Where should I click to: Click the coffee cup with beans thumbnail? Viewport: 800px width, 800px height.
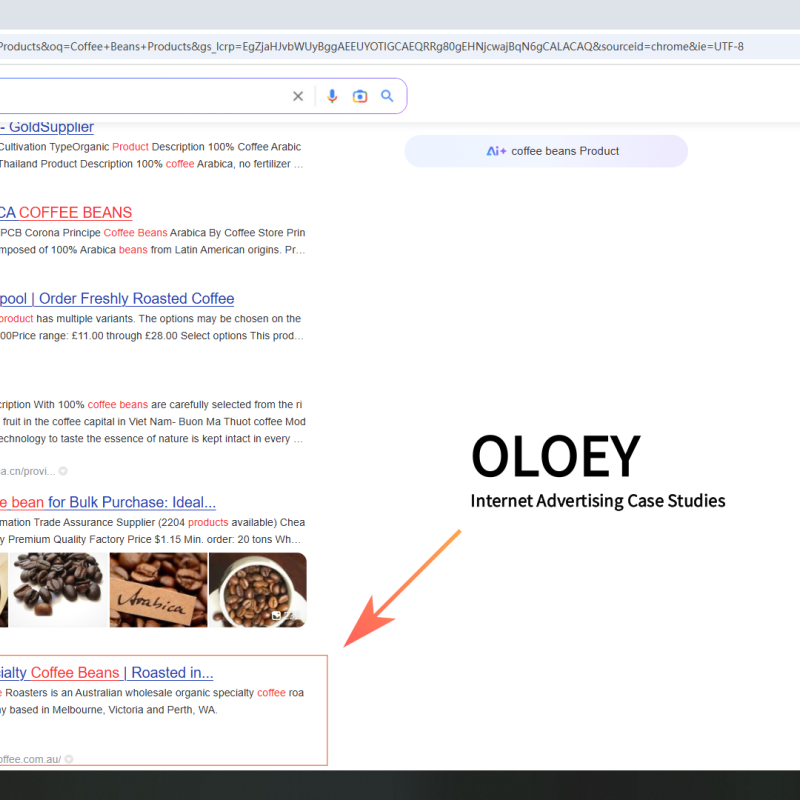pyautogui.click(x=258, y=590)
